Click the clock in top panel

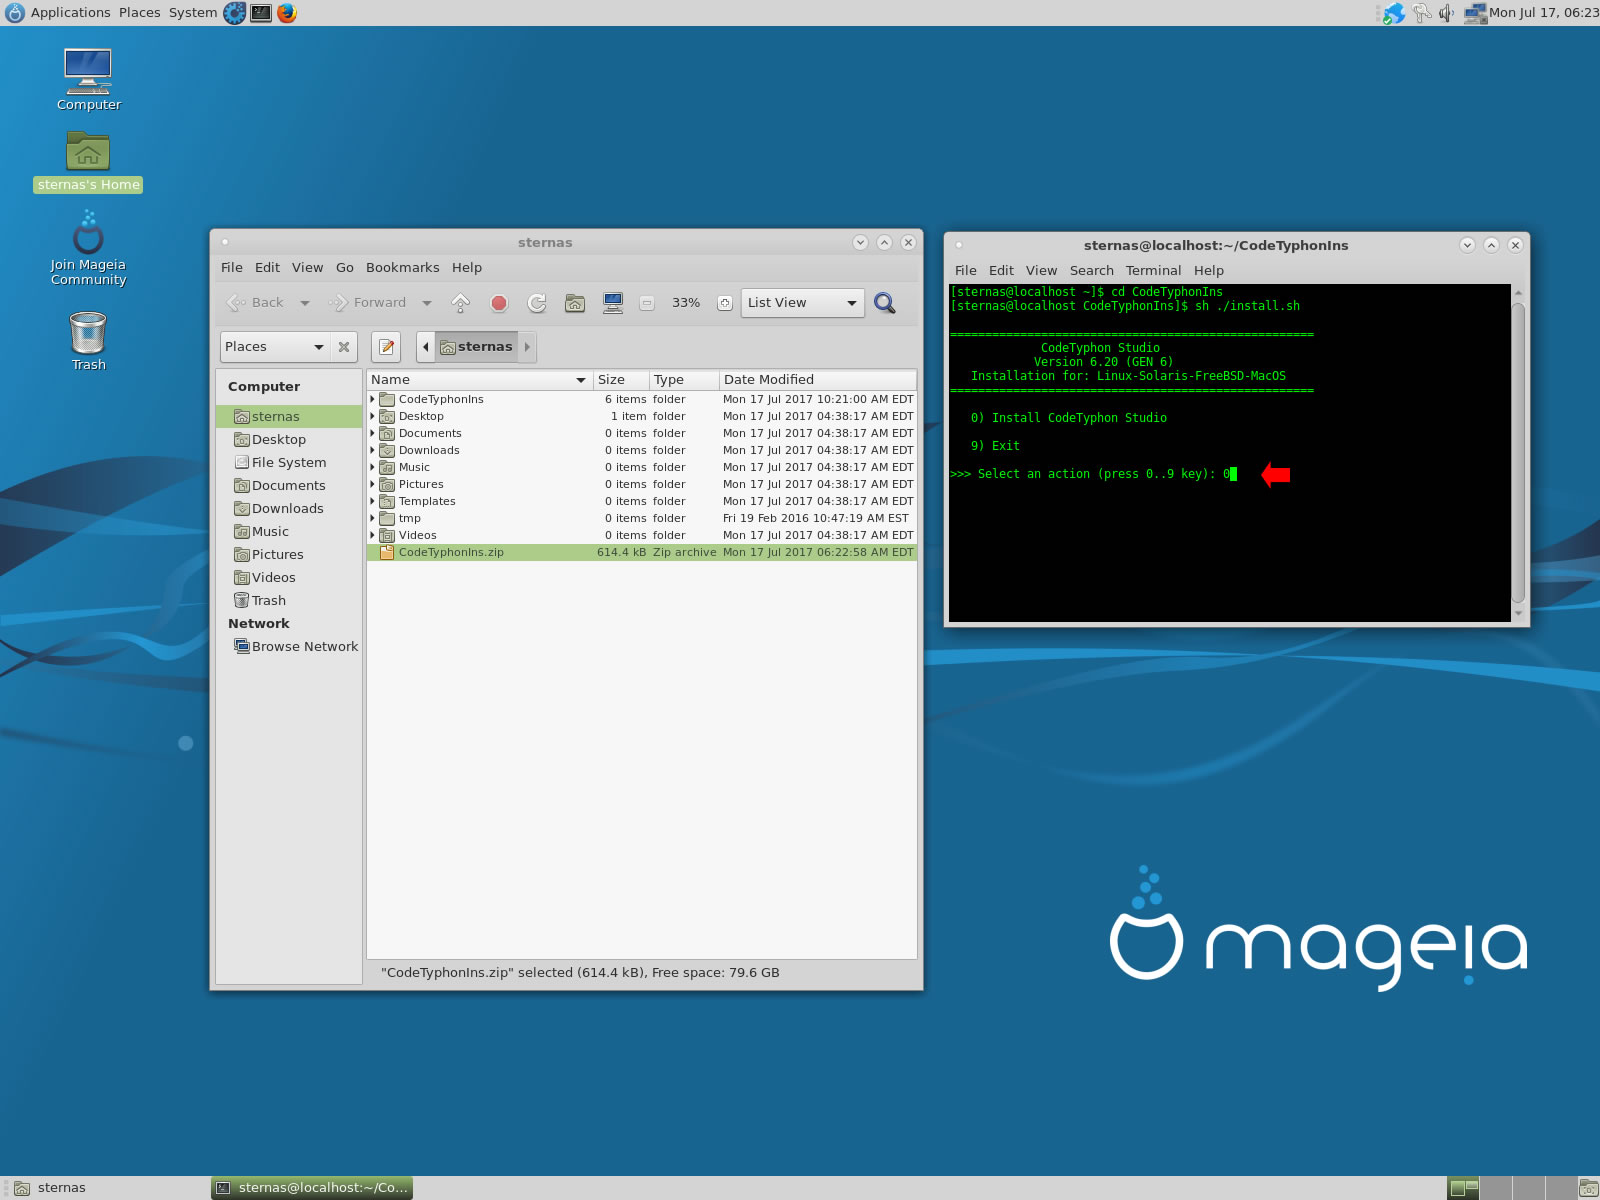pyautogui.click(x=1544, y=13)
